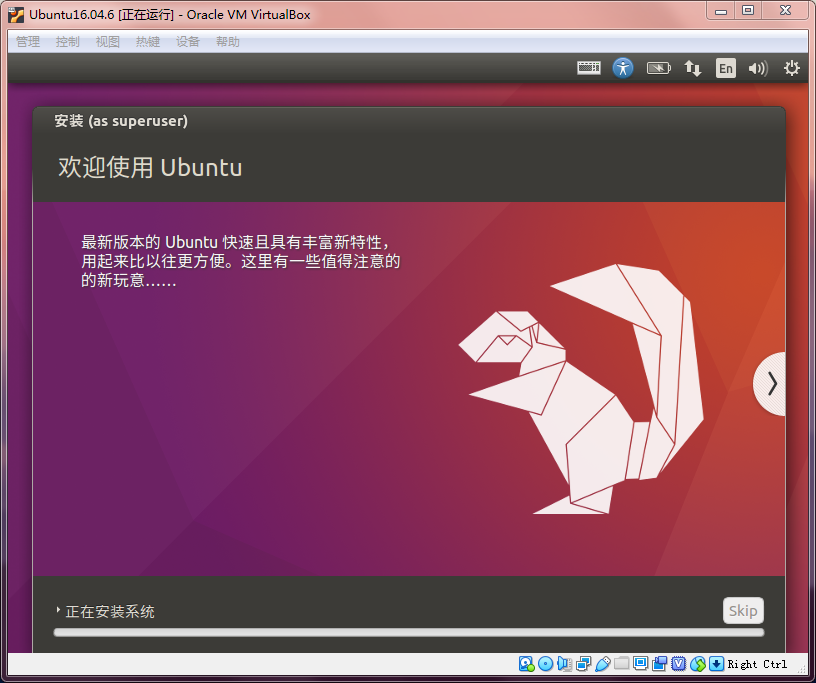Open the 帮助 menu

pyautogui.click(x=228, y=42)
